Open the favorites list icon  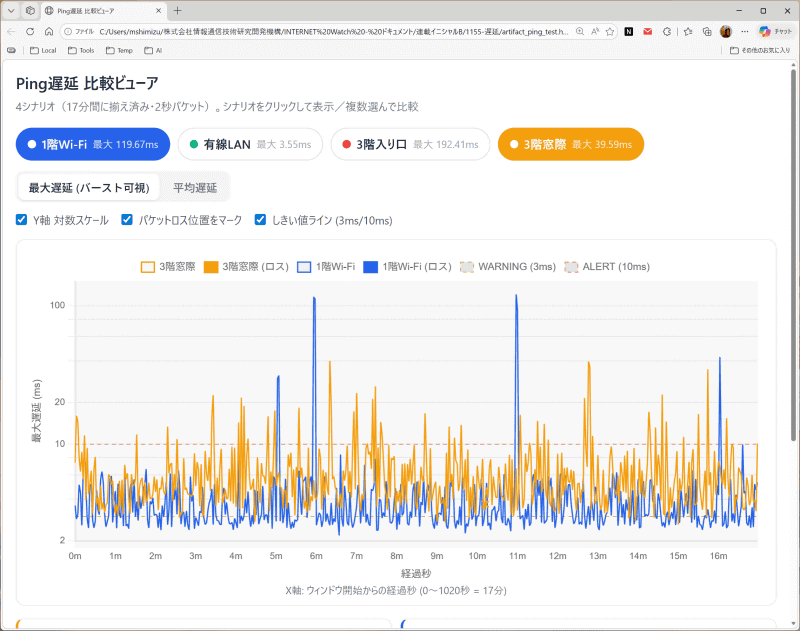click(688, 32)
